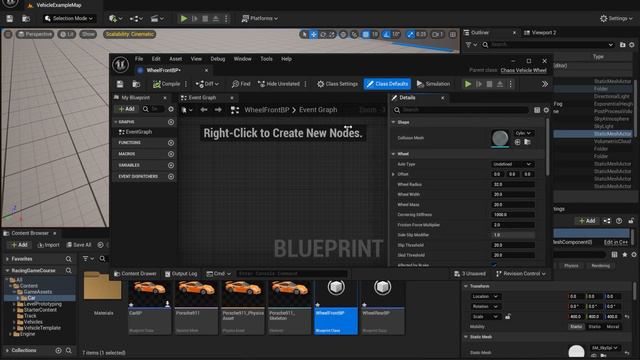
Task: Open My Blueprint settings gear
Action: coord(171,109)
